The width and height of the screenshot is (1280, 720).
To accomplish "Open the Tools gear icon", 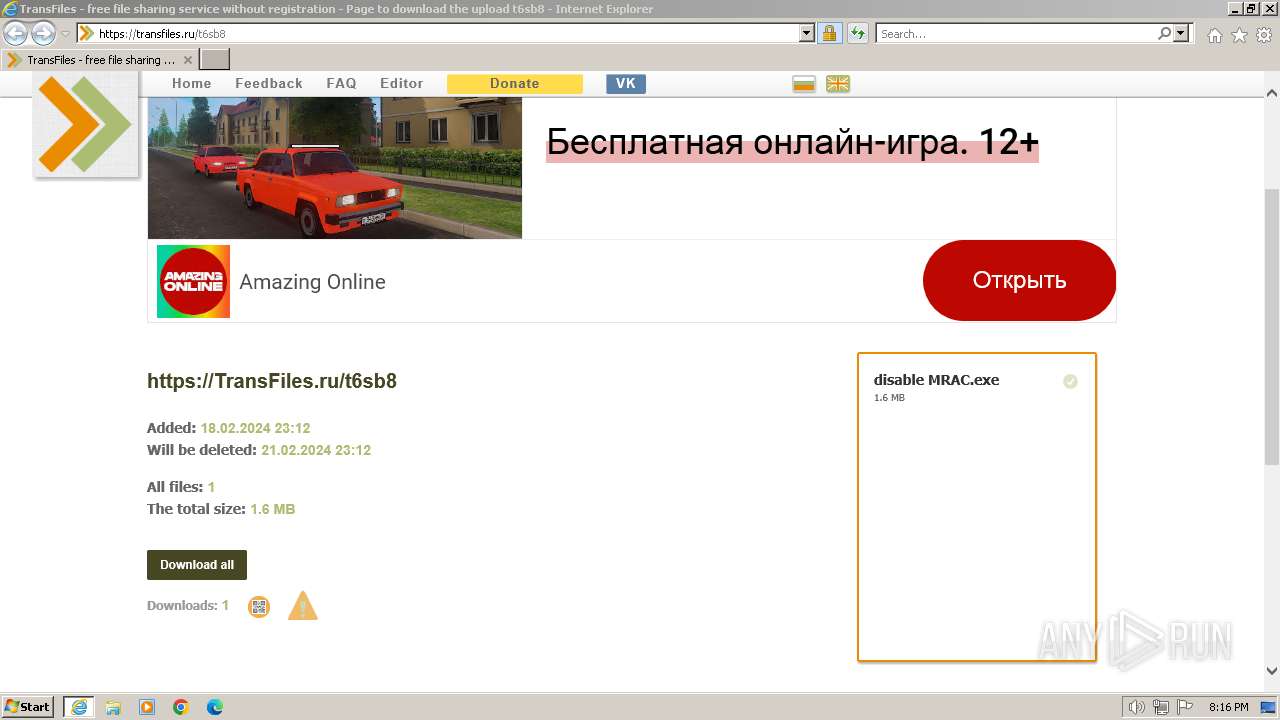I will coord(1264,35).
